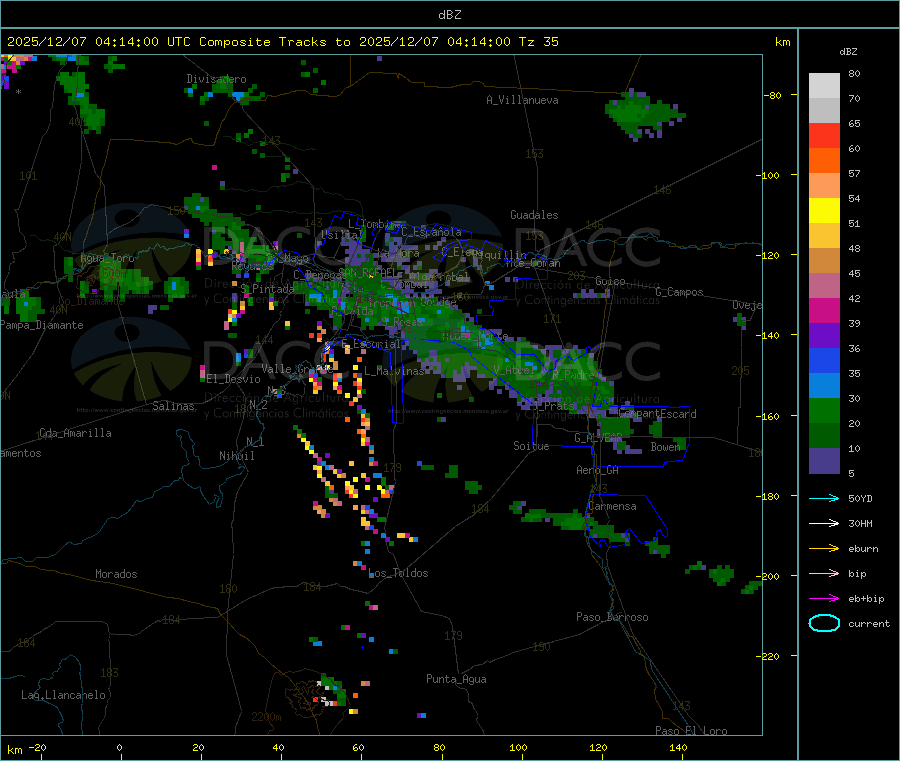The width and height of the screenshot is (900, 761).
Task: Click the Paso_El_Loro map label
Action: 691,731
